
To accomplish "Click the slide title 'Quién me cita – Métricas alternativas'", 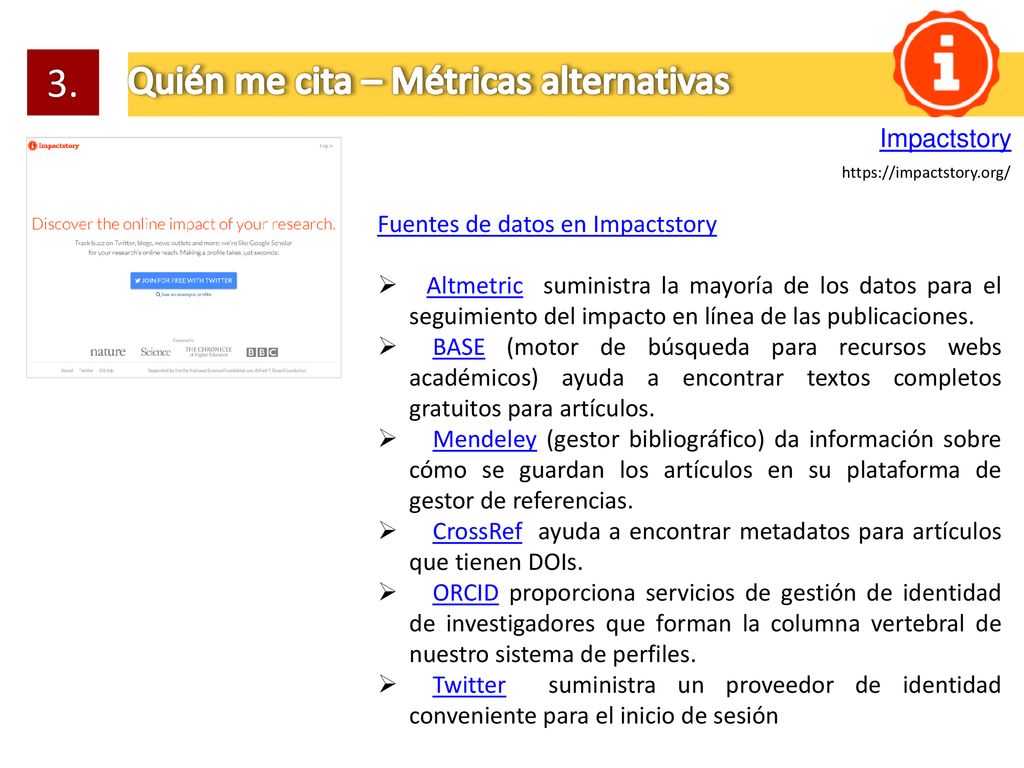I will [429, 82].
